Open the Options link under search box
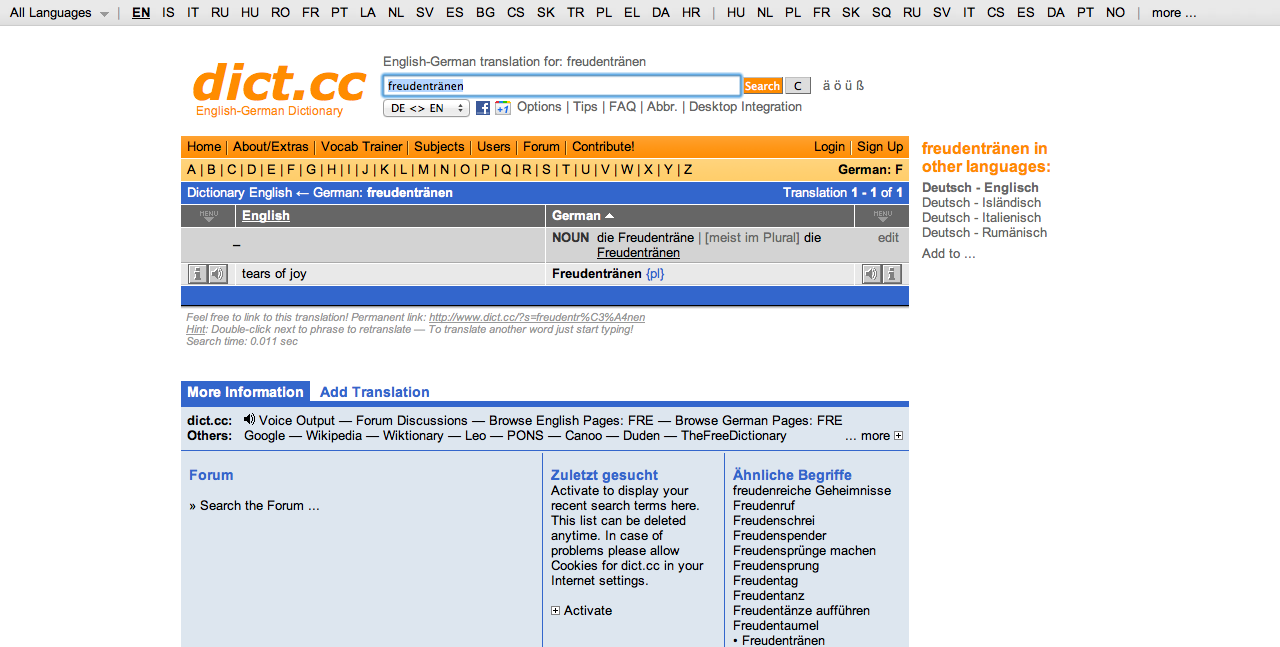Image resolution: width=1280 pixels, height=647 pixels. click(539, 107)
